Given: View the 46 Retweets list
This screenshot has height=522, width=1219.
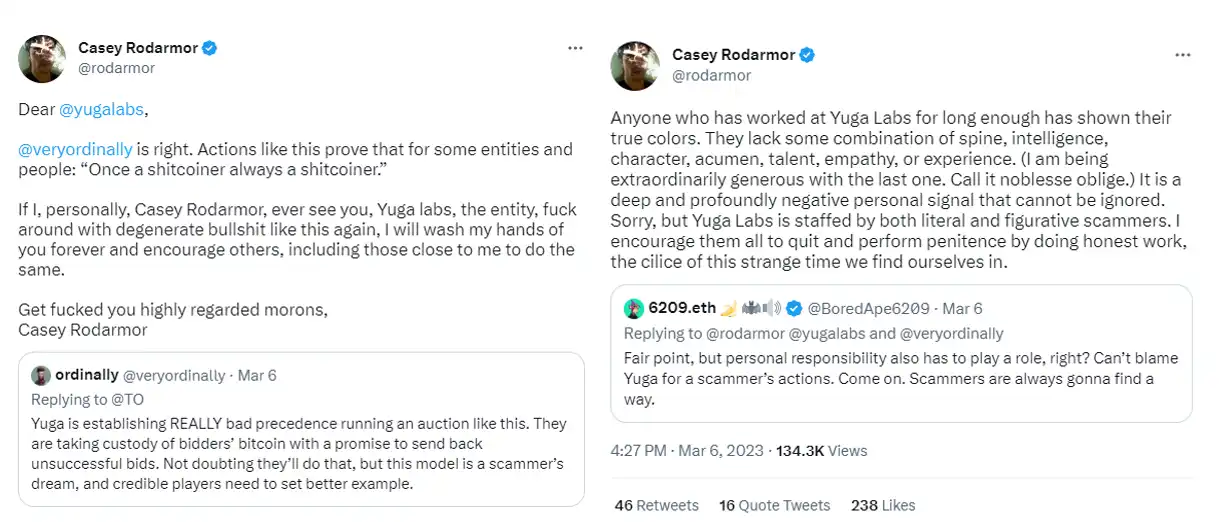Looking at the screenshot, I should pos(656,505).
